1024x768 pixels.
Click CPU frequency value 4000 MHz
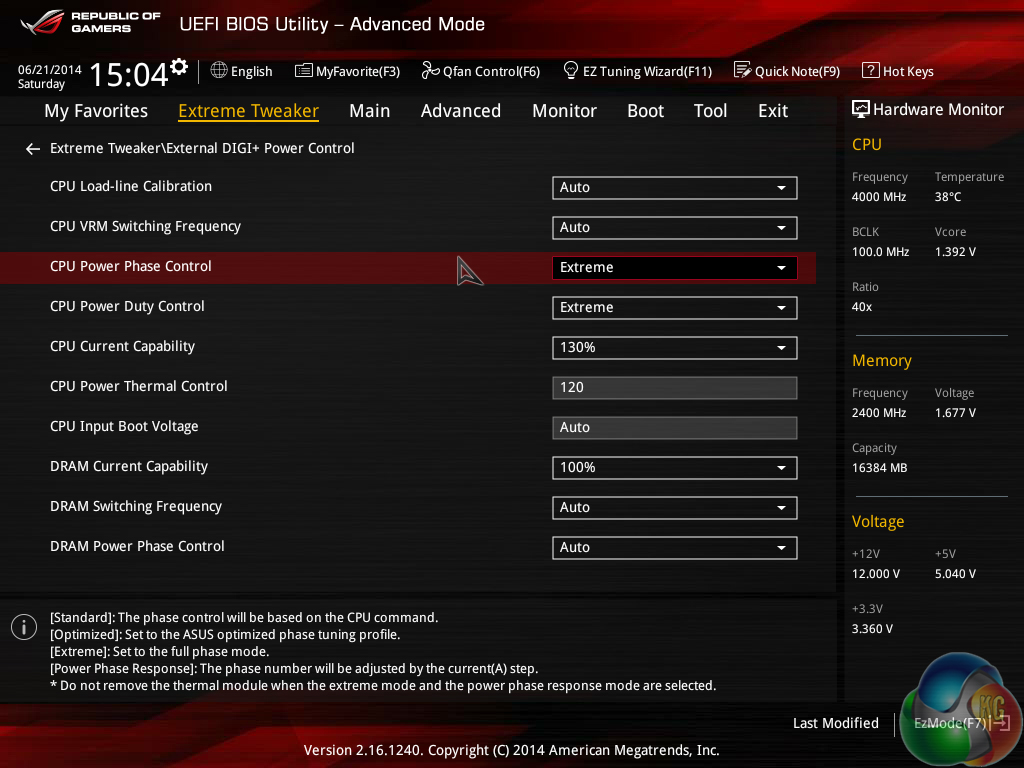coord(878,197)
